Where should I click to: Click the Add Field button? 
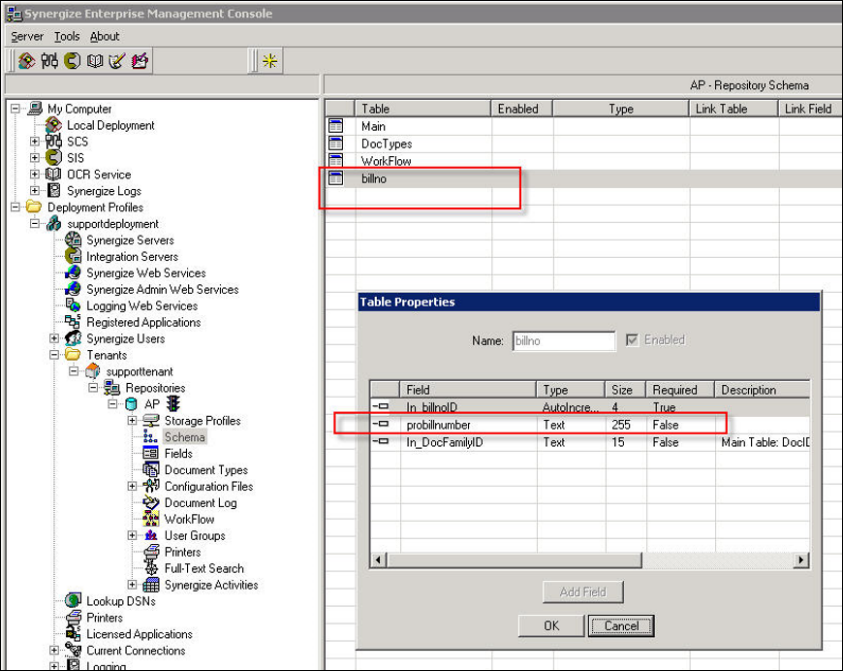point(583,592)
